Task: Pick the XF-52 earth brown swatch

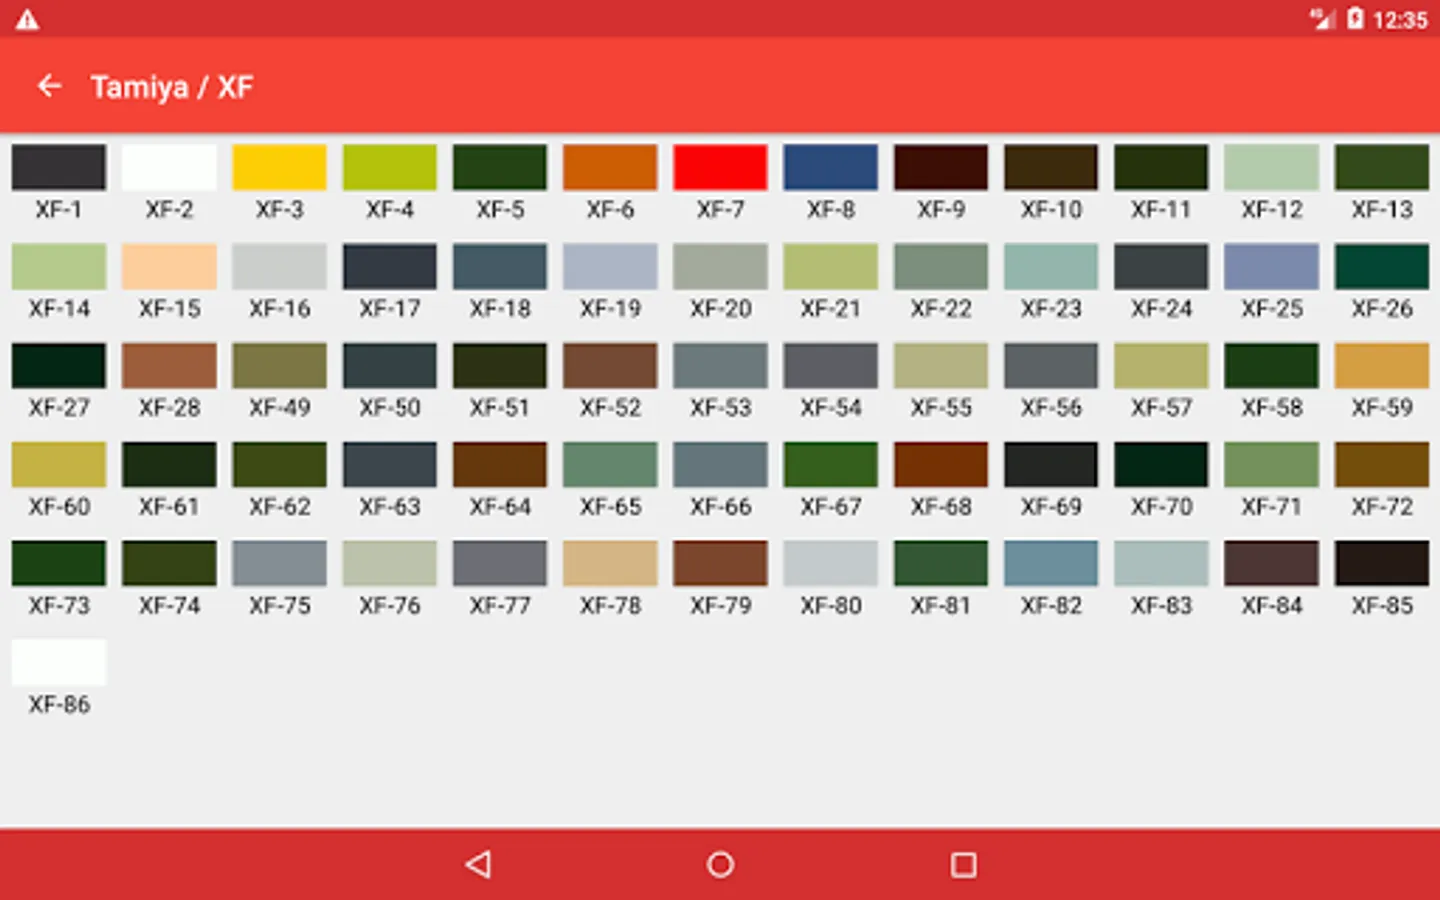Action: click(x=610, y=365)
